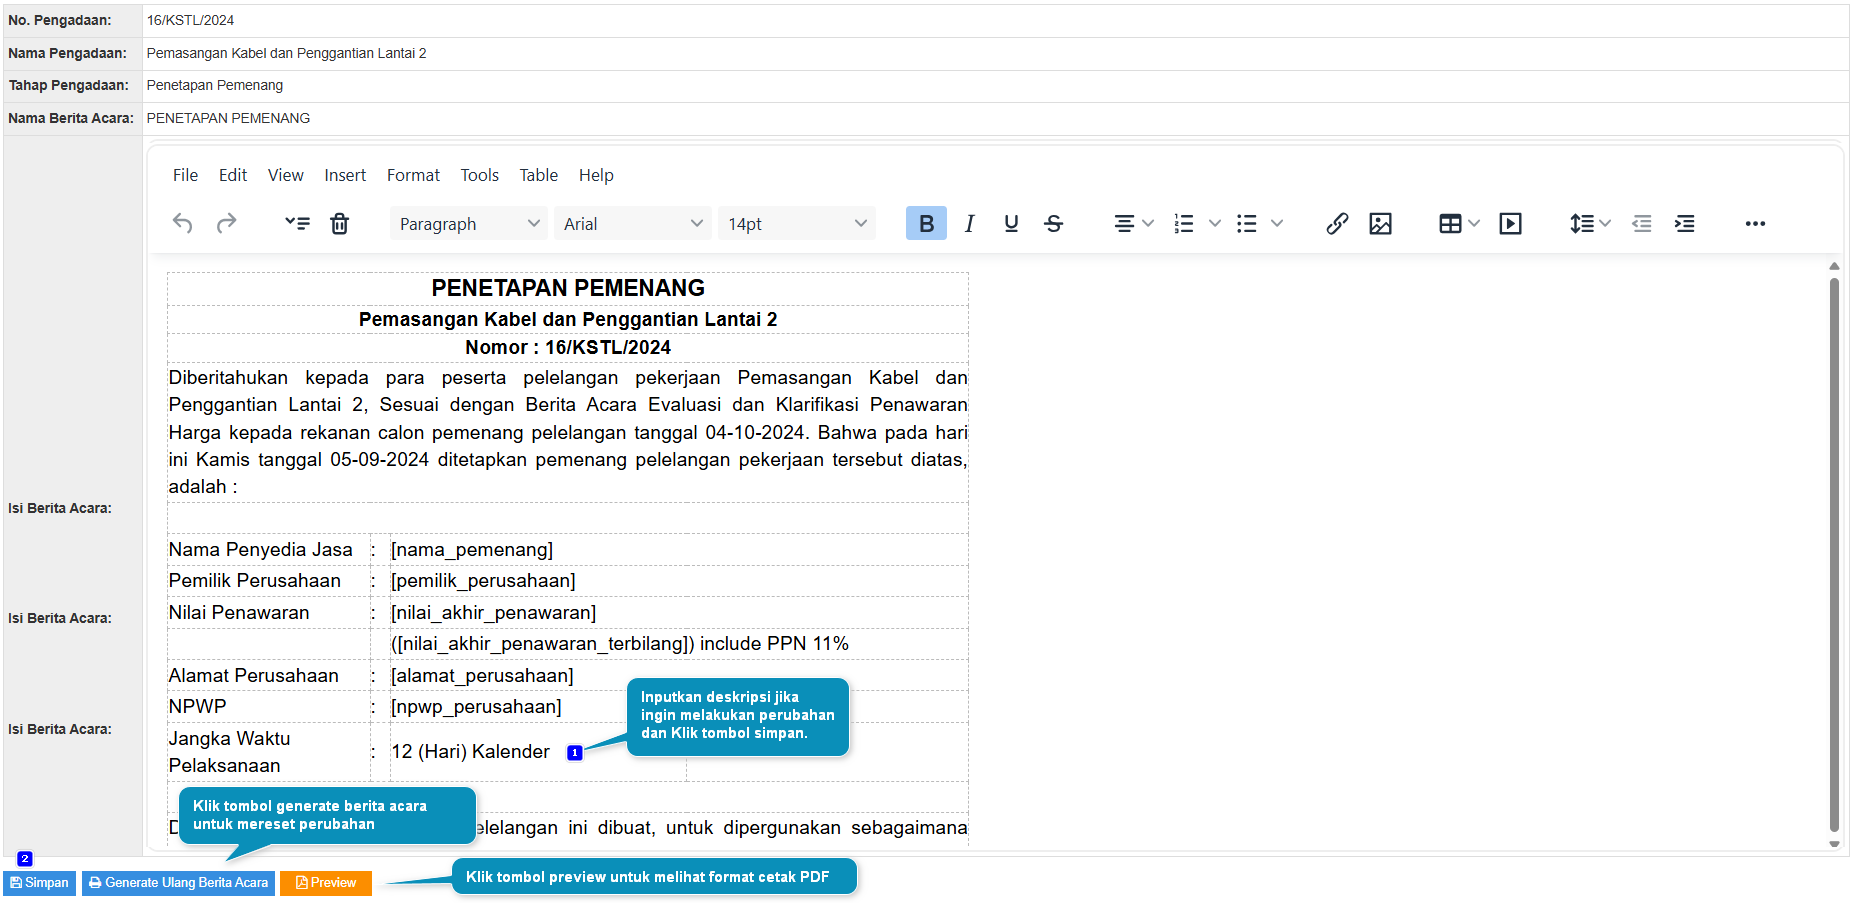Increase indent with the indent icon
Screen dimensions: 1853x903
1685,223
